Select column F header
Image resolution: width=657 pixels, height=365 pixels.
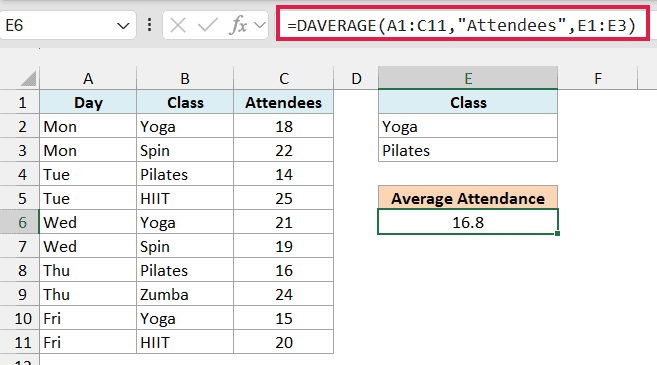tap(598, 78)
